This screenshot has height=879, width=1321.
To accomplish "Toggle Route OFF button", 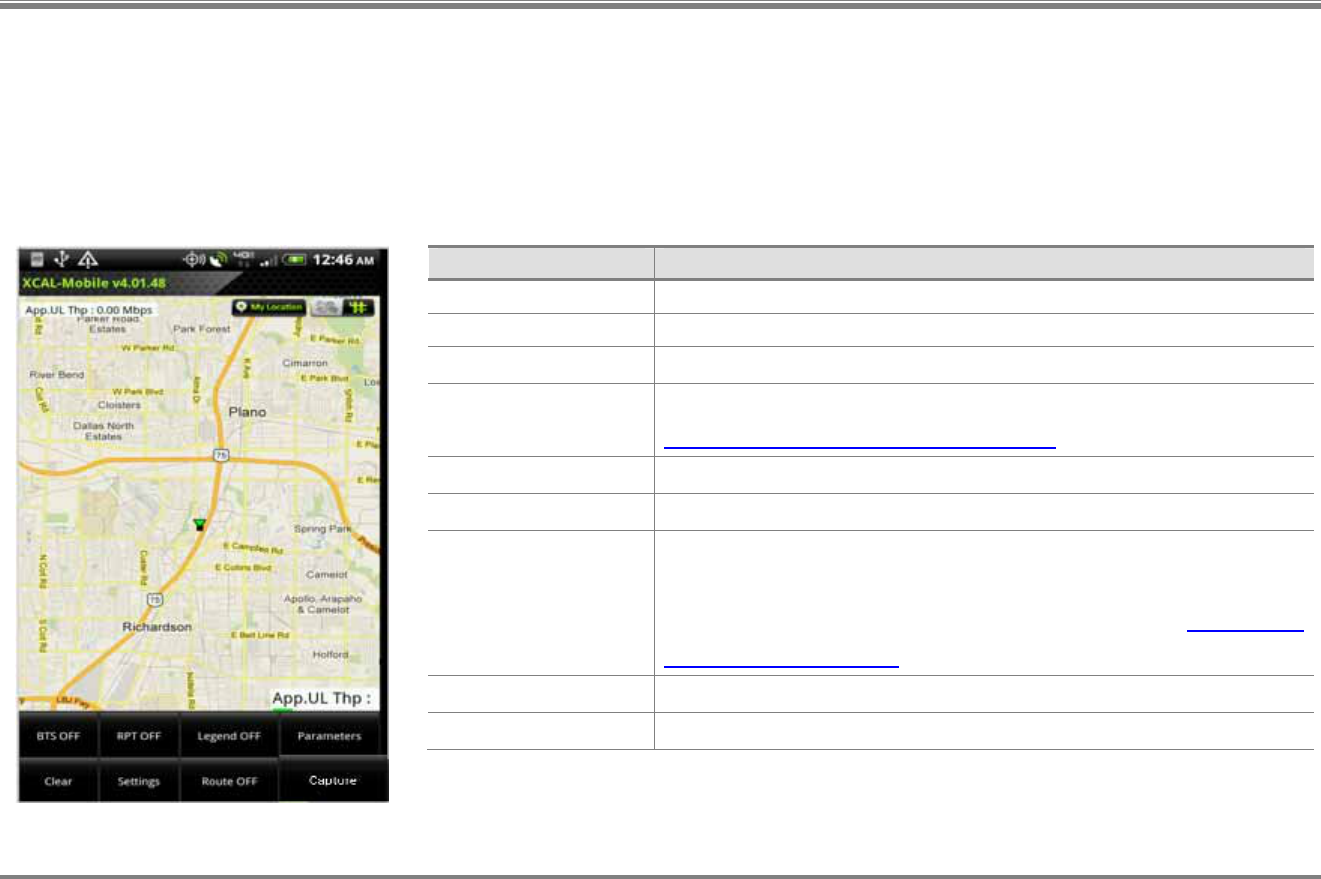I will pos(229,781).
